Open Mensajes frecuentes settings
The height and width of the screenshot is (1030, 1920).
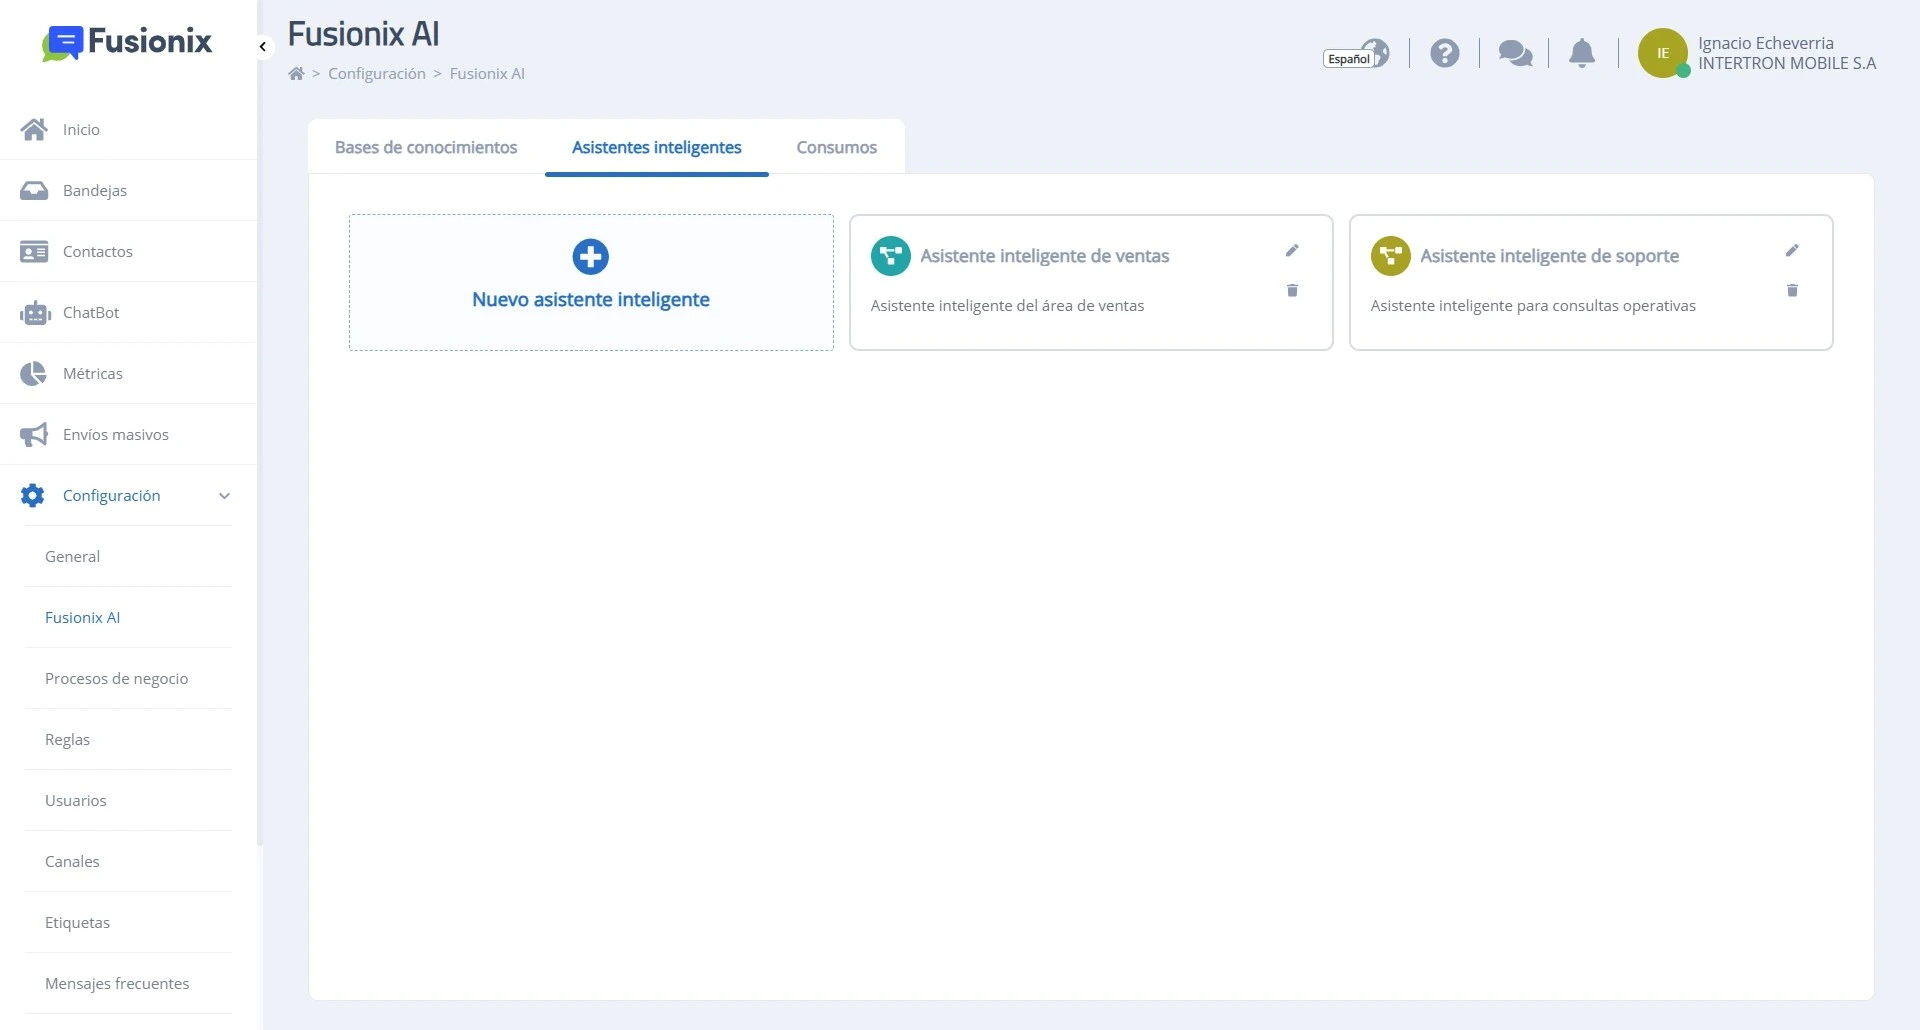(117, 983)
